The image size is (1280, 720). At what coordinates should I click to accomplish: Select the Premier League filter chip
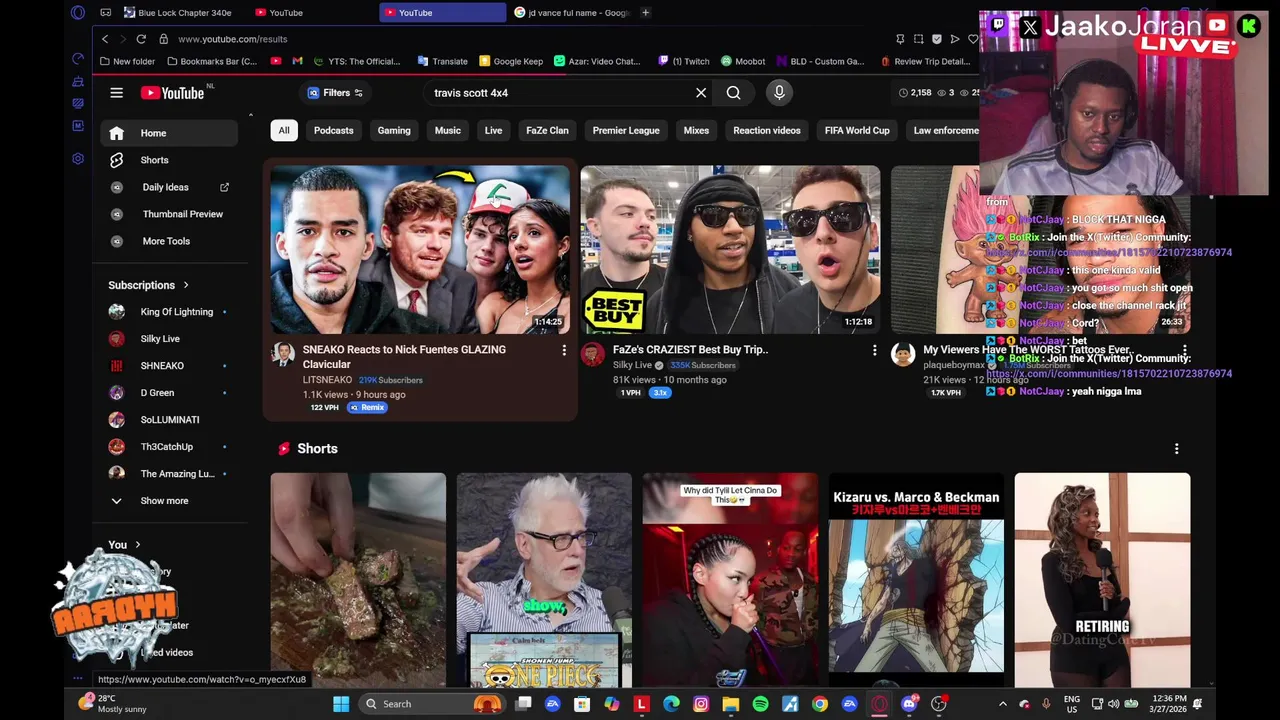pos(626,130)
